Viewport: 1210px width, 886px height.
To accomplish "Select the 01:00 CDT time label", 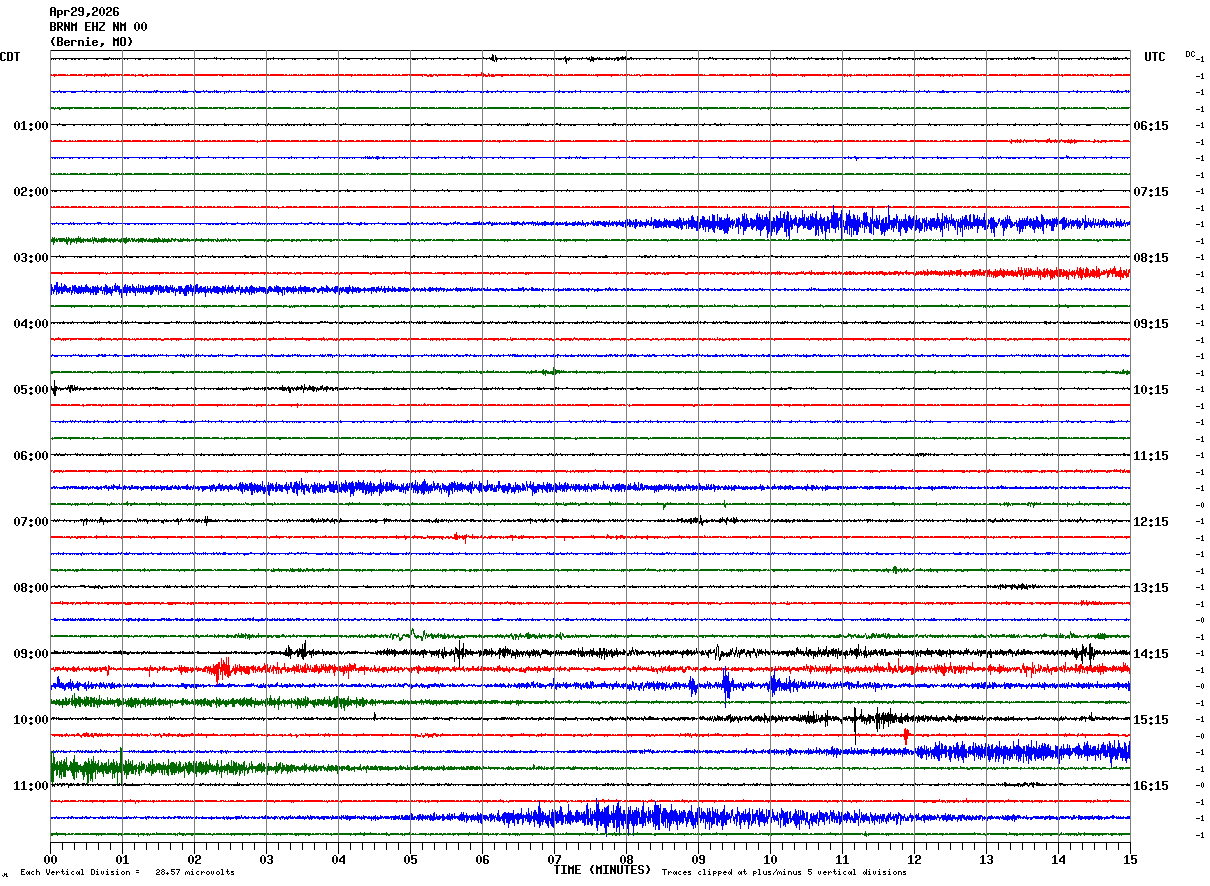I will pos(31,126).
